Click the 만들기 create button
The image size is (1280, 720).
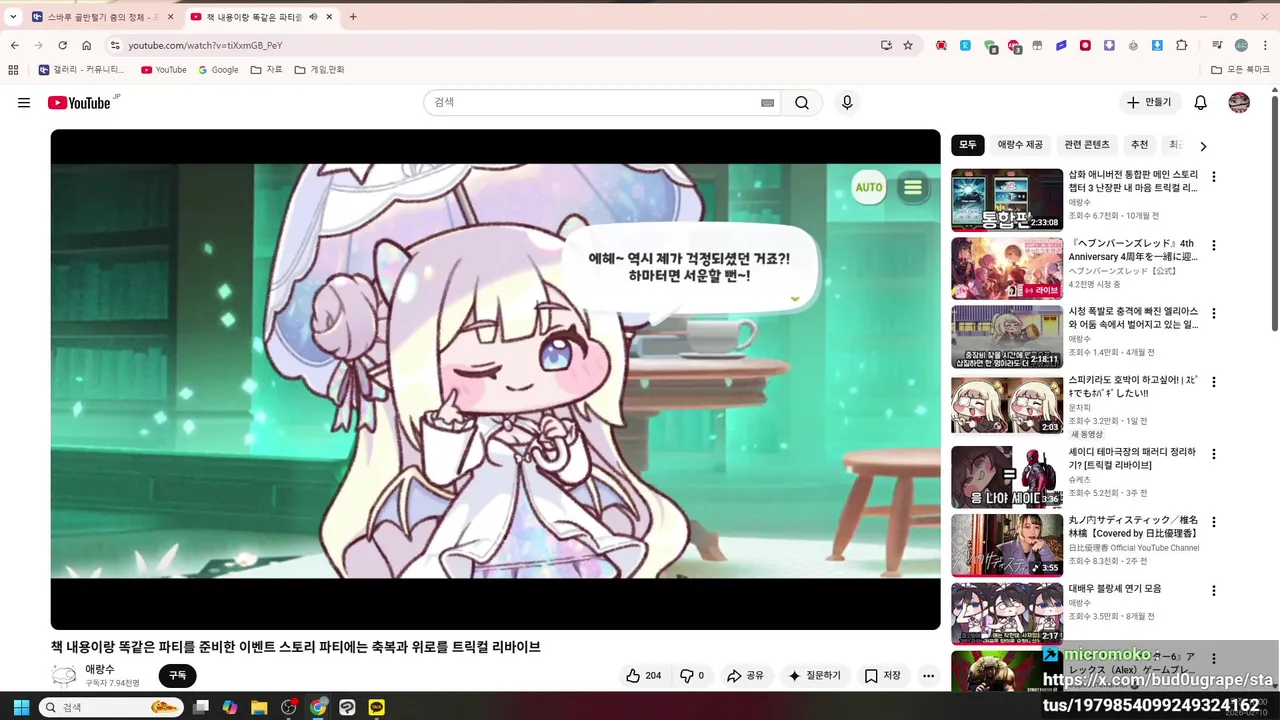pos(1148,103)
